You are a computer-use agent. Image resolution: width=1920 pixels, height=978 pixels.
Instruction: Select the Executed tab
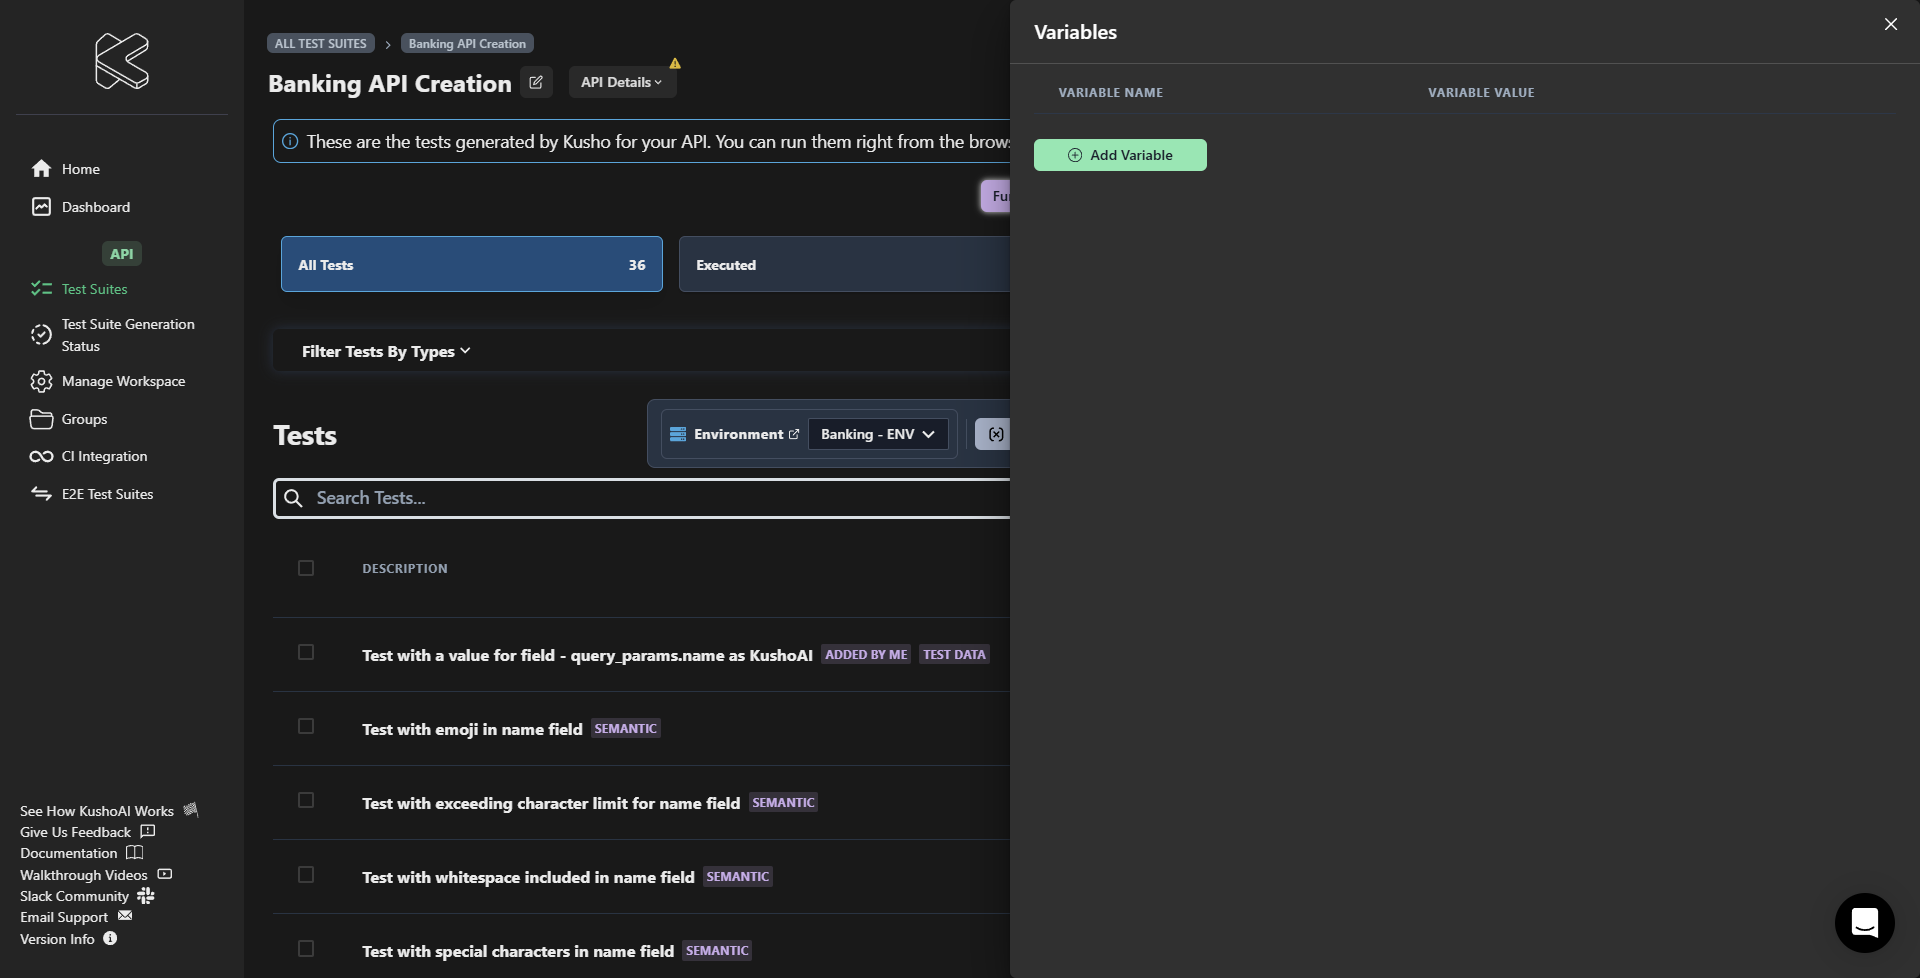tap(844, 264)
